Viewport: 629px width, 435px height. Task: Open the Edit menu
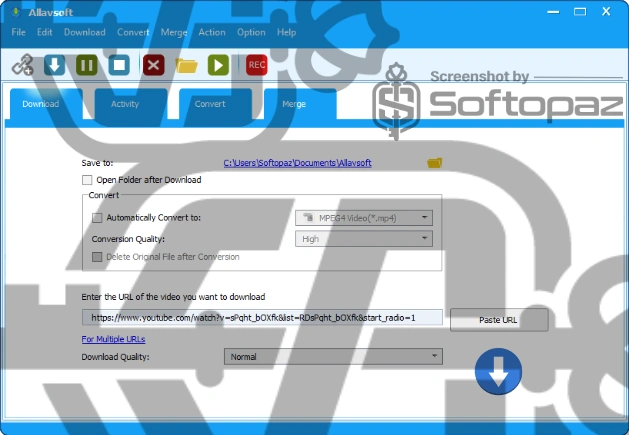(45, 32)
